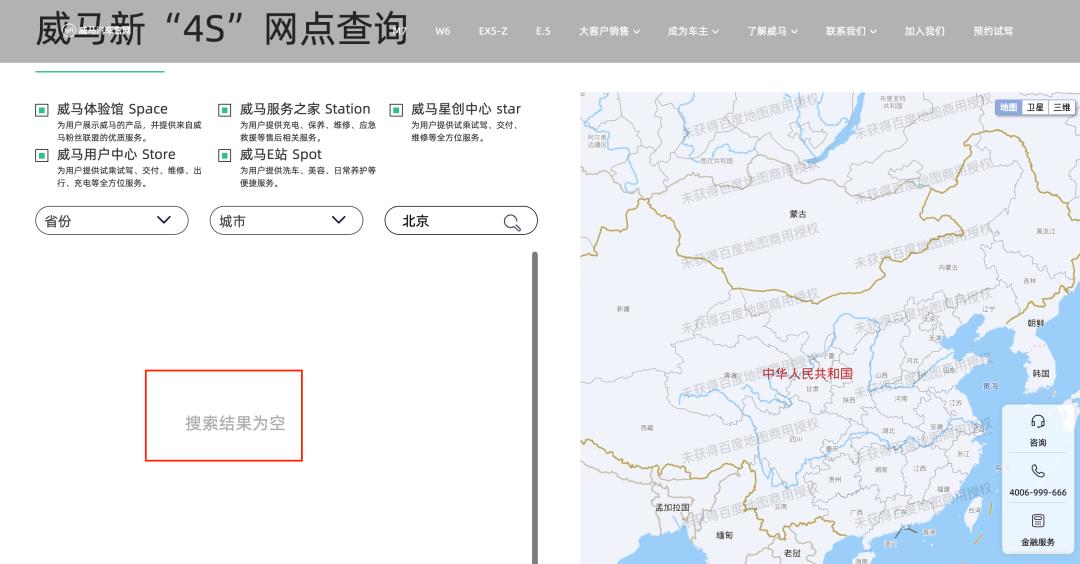Click the 预约试驾 test-drive link
Screen dimensions: 1080x564
(x=993, y=31)
